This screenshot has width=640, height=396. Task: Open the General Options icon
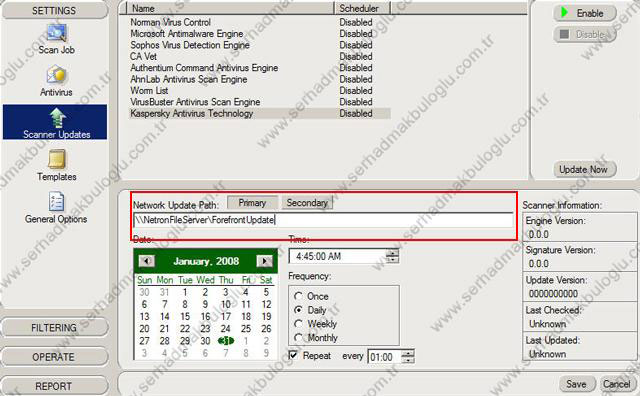click(x=56, y=207)
